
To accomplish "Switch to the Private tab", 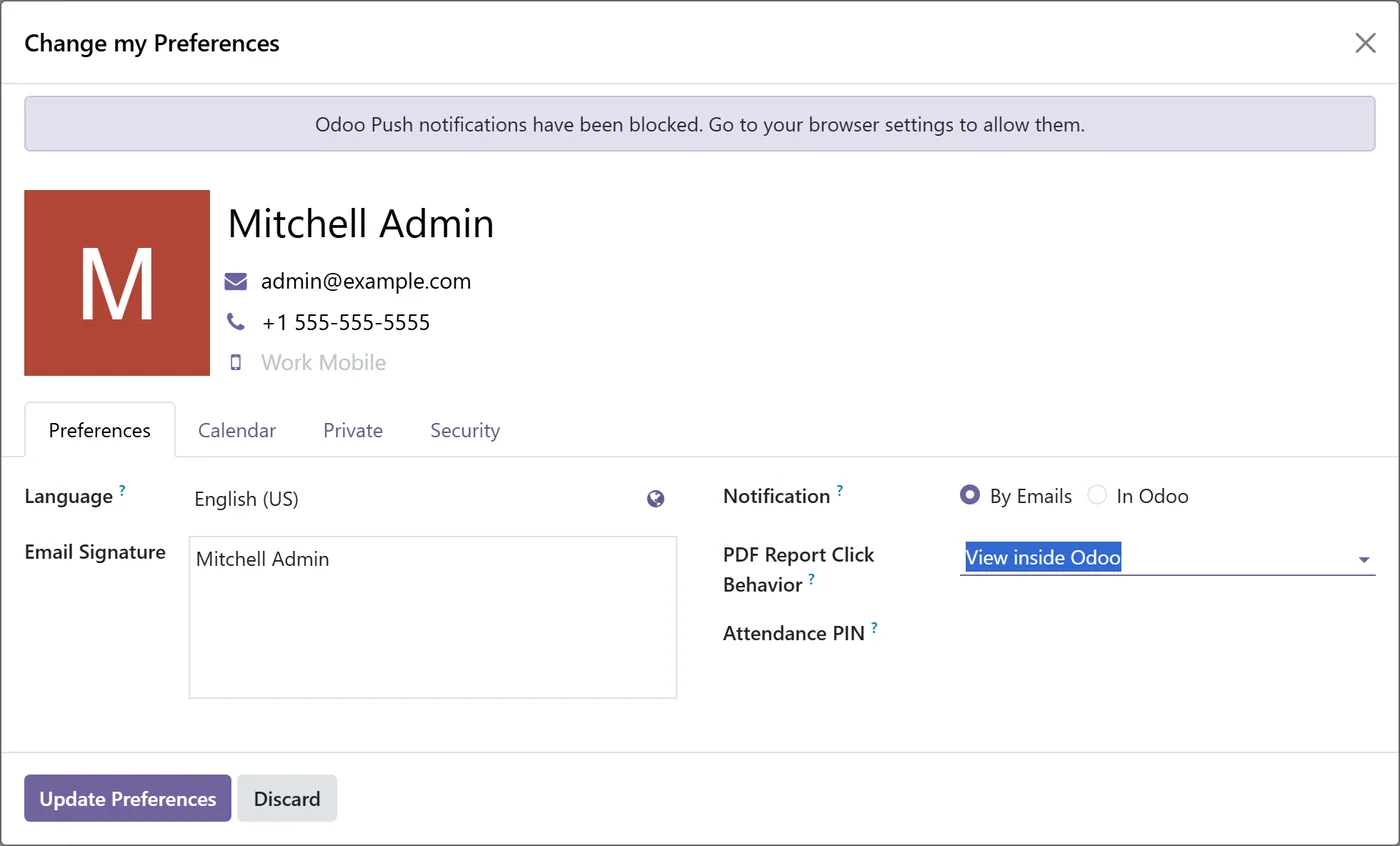I will (x=353, y=430).
